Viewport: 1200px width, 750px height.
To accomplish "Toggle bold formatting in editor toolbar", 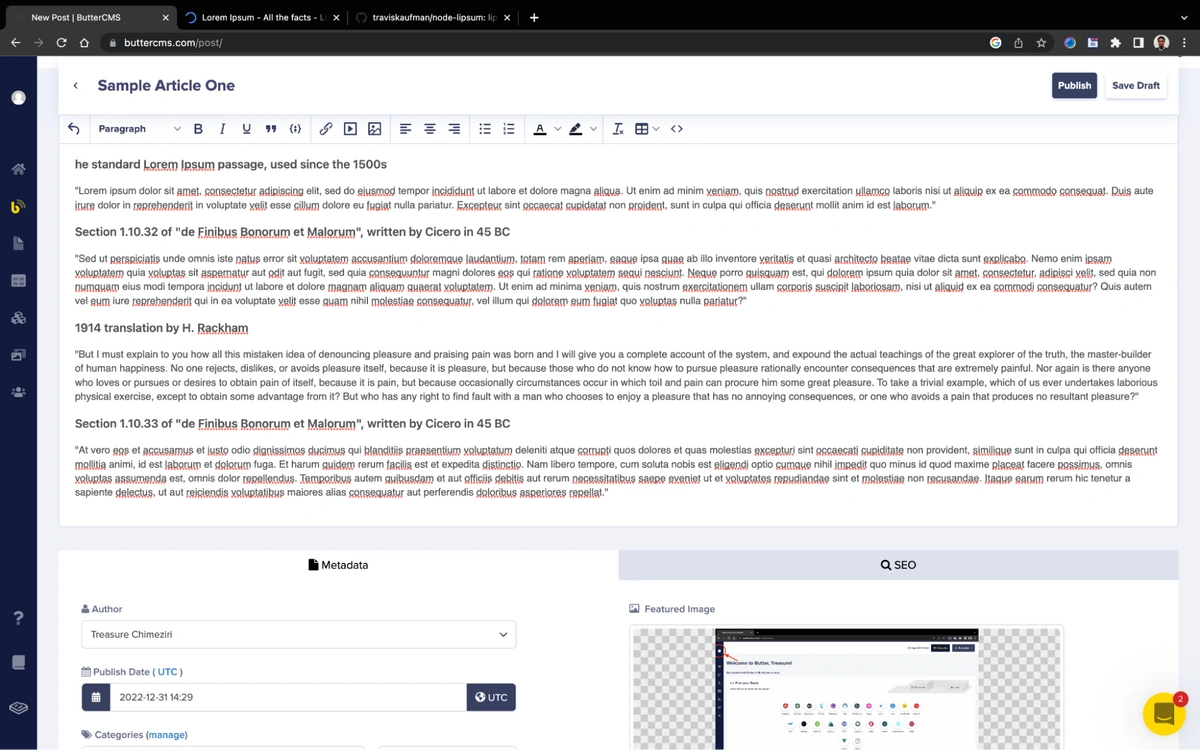I will click(x=198, y=129).
